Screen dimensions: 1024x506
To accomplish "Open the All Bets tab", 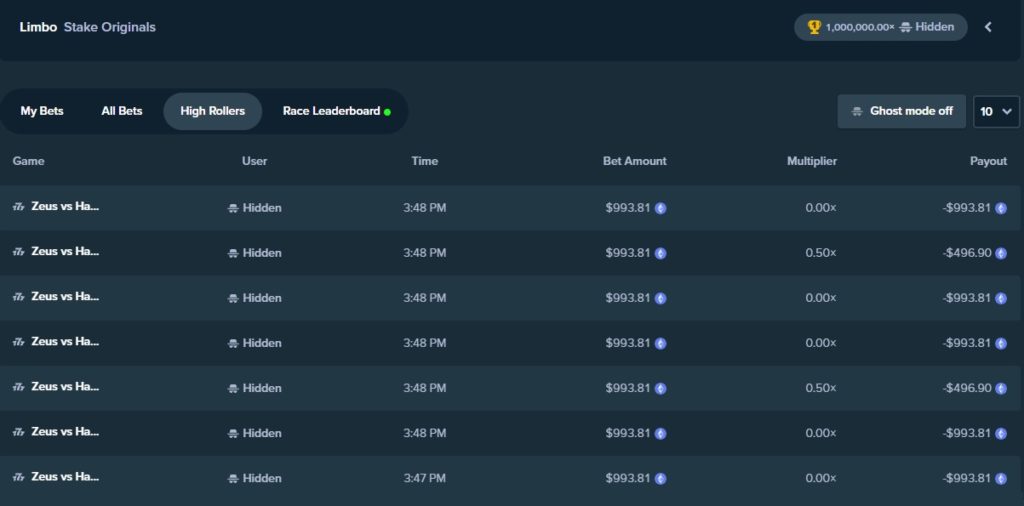I will (121, 111).
